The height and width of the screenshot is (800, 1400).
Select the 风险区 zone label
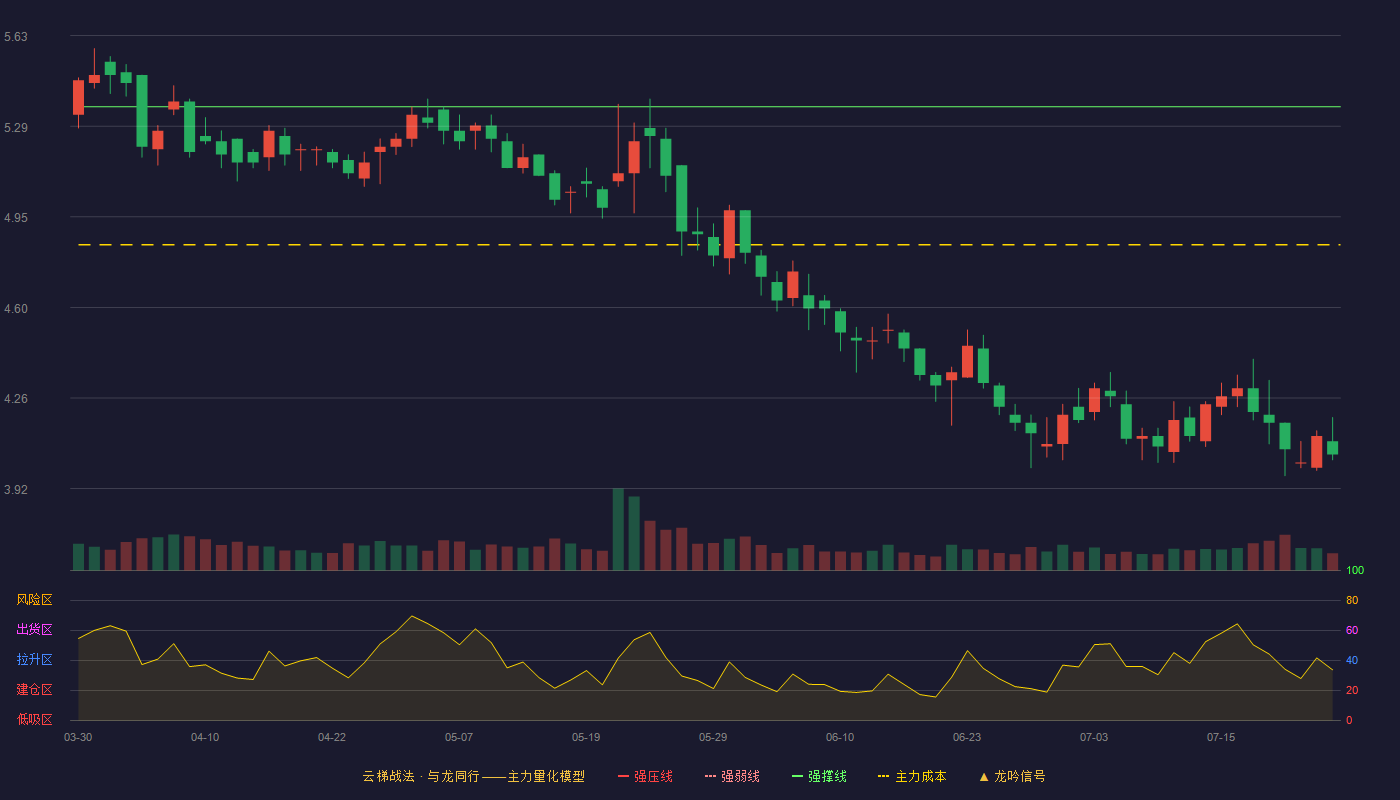[34, 600]
